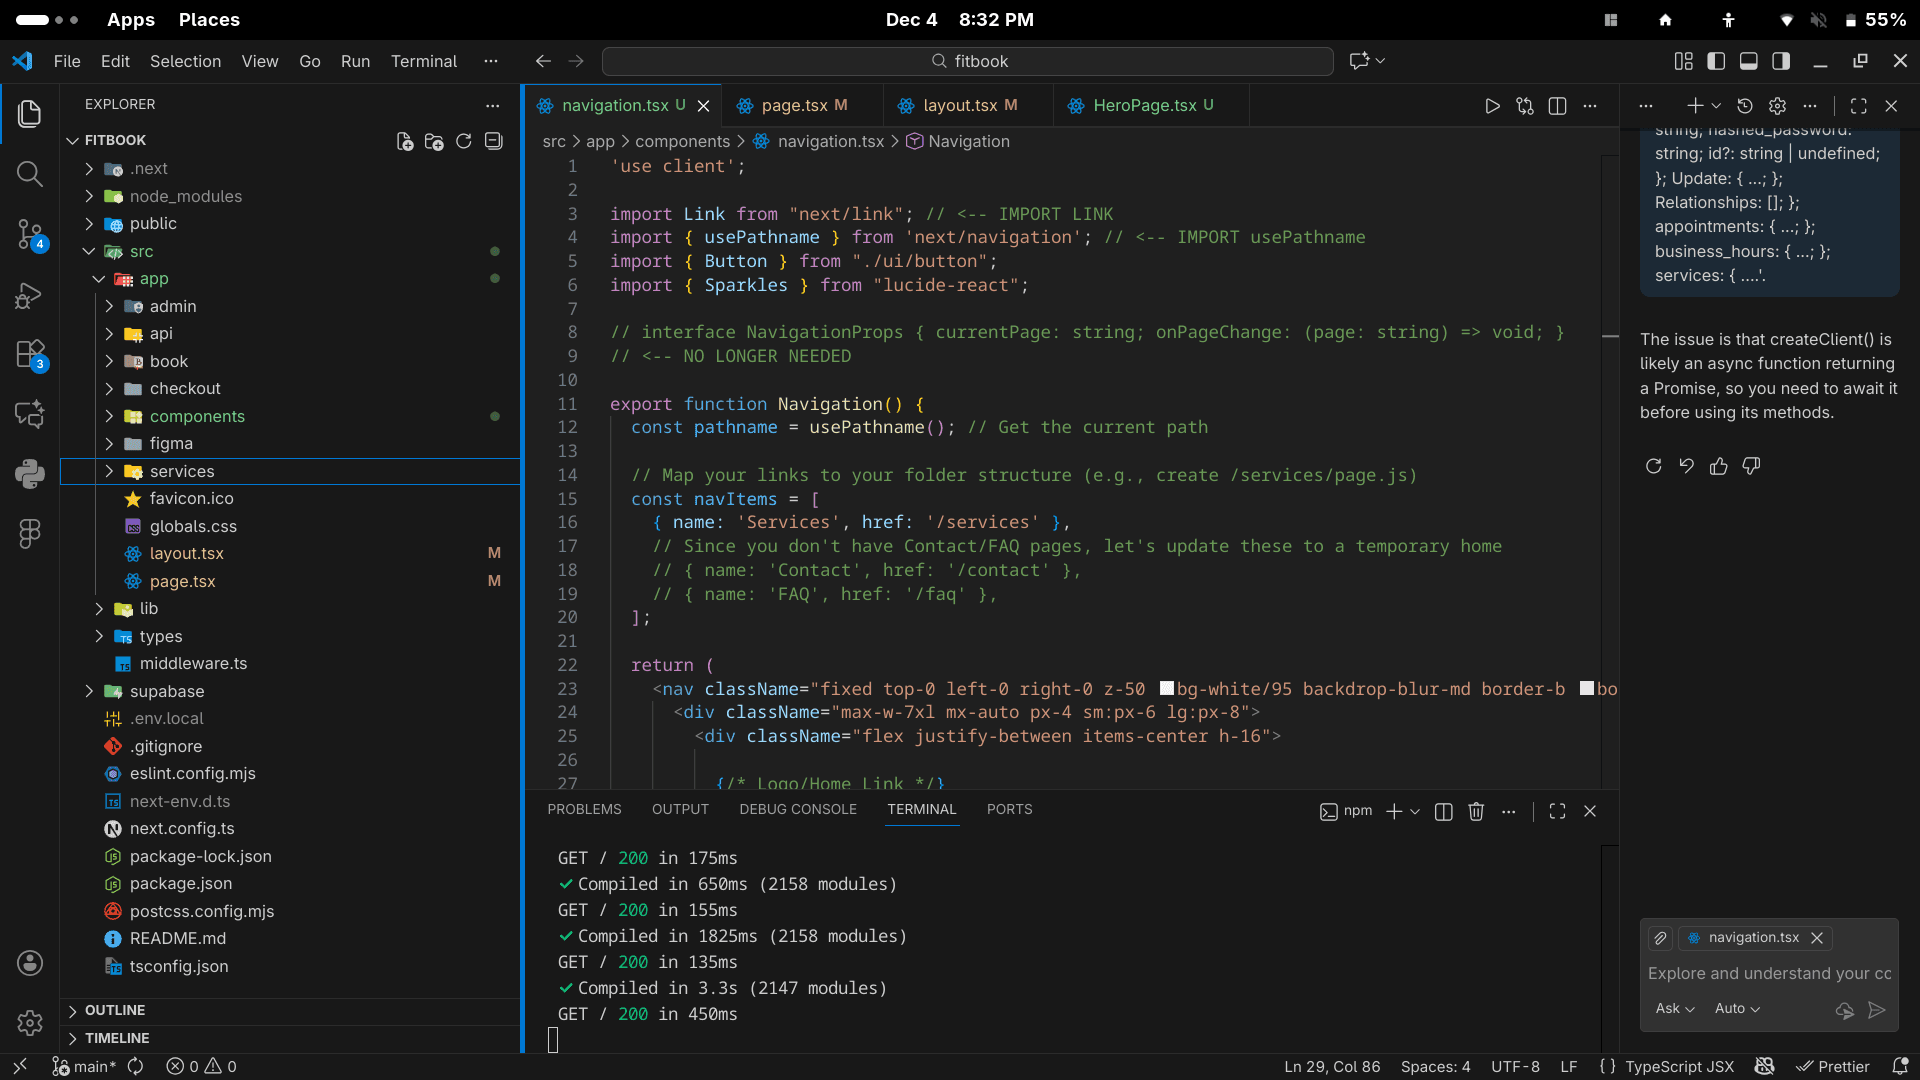Open the Search view in activity bar

pos(29,174)
